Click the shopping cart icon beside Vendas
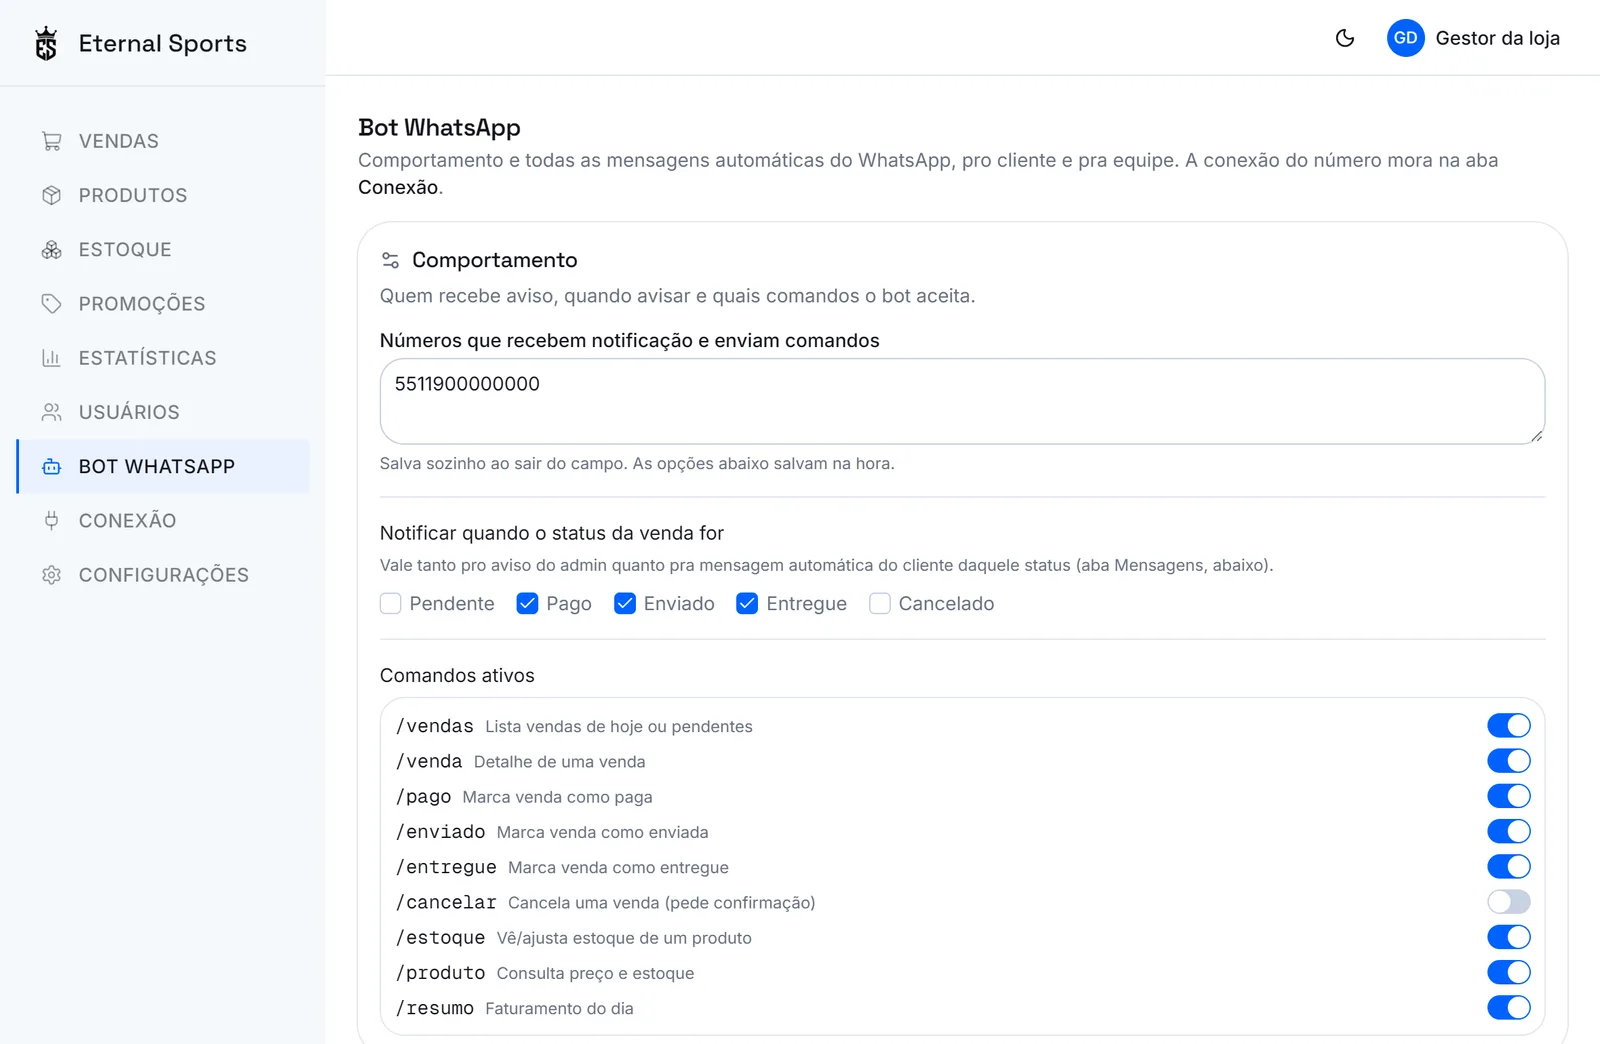Screen dimensions: 1600x1044 [52, 141]
